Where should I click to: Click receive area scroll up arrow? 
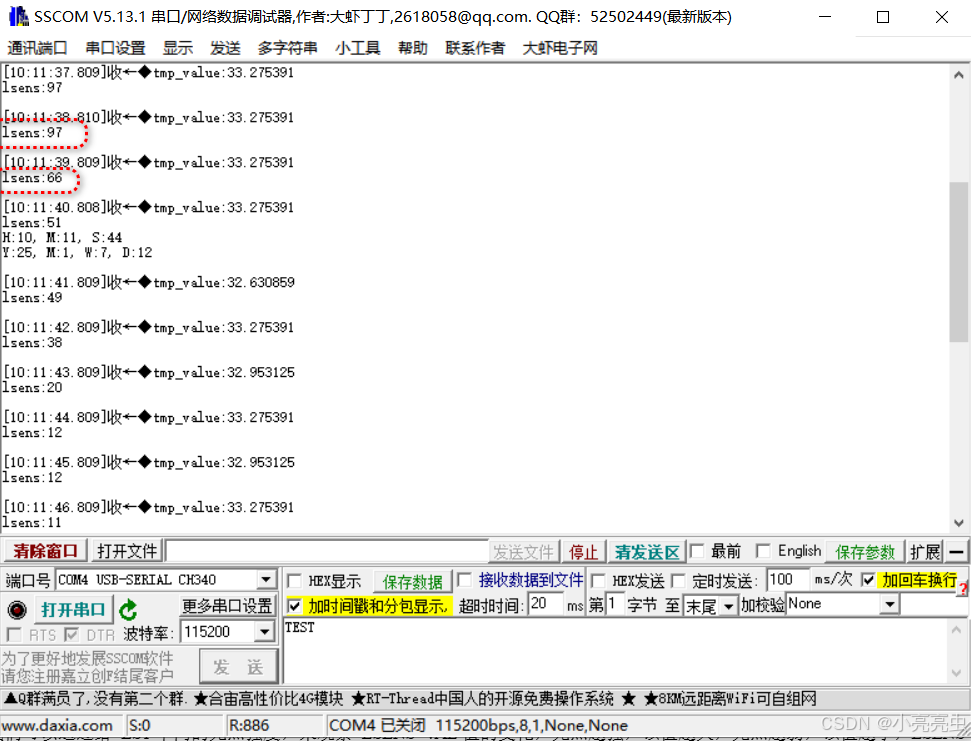click(959, 76)
